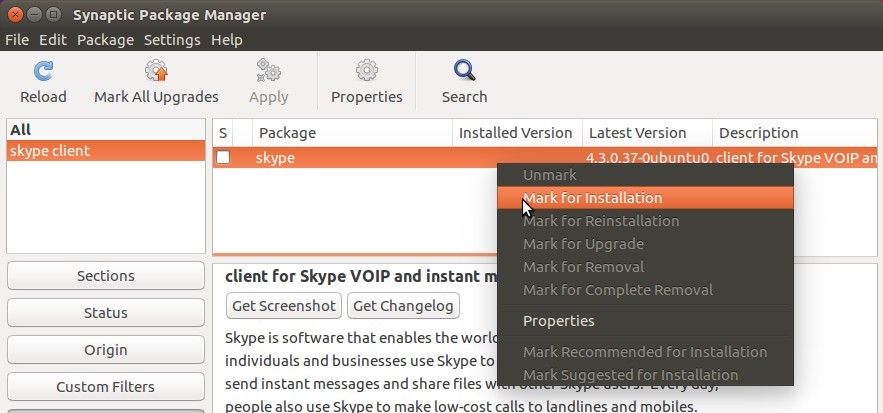
Task: Open the File menu
Action: click(x=17, y=40)
